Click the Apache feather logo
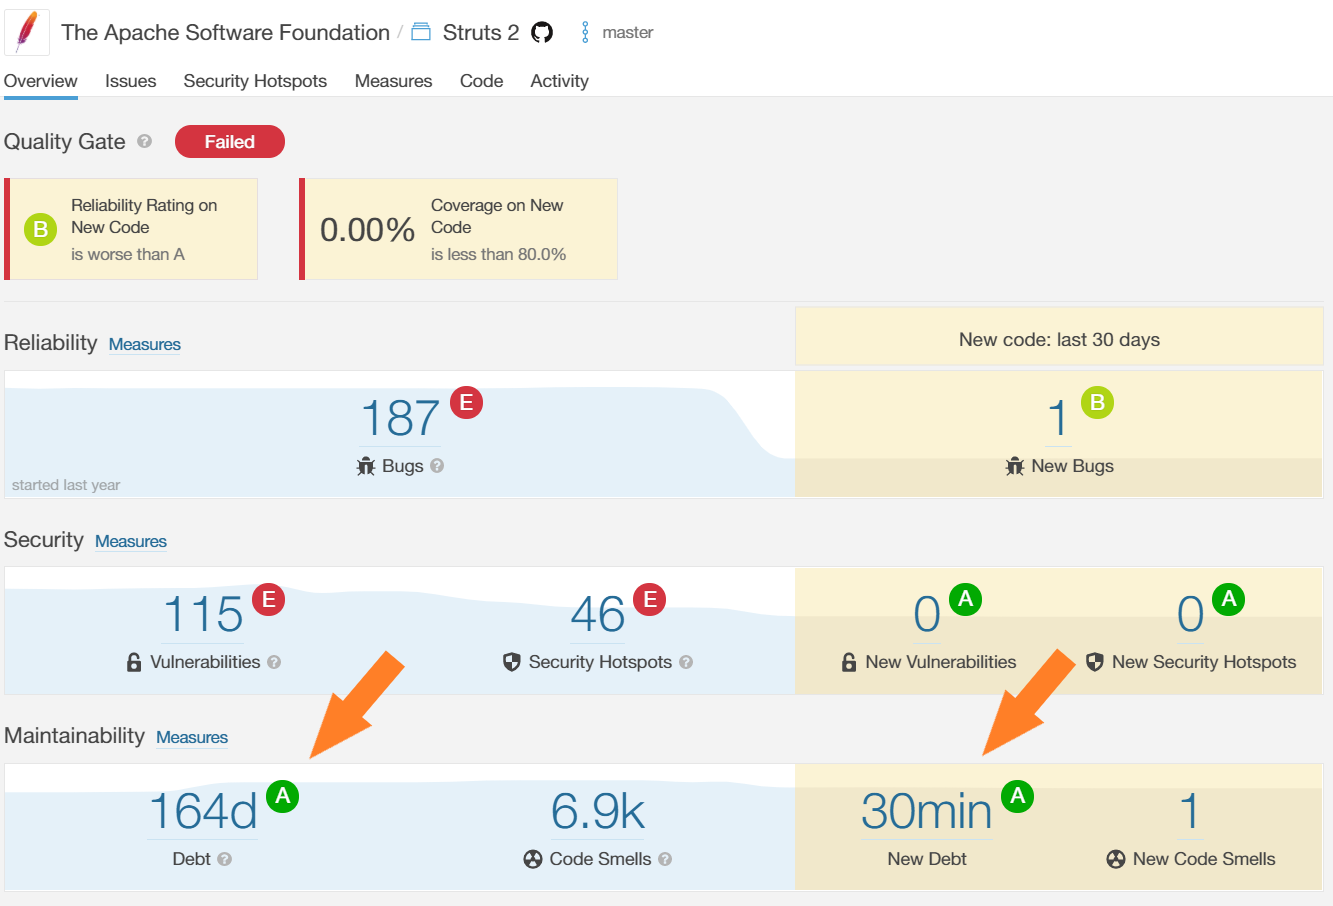1333x906 pixels. 27,32
